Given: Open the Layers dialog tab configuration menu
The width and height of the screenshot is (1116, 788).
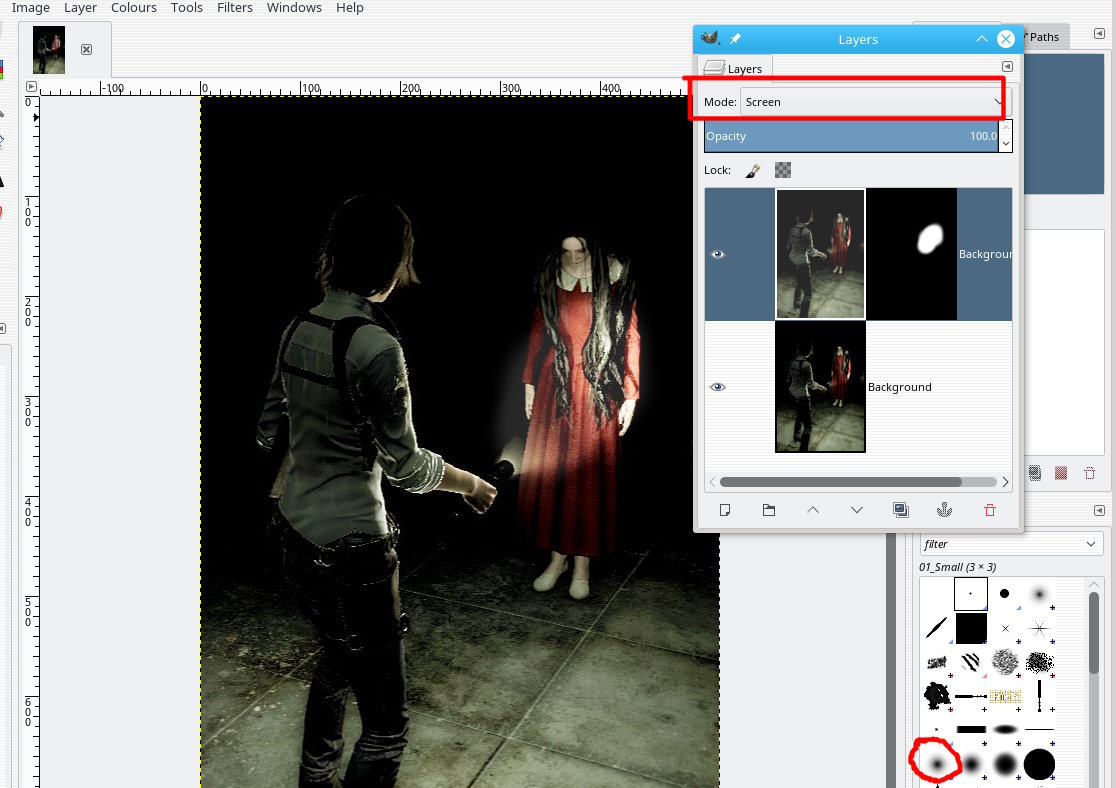Looking at the screenshot, I should click(1007, 66).
